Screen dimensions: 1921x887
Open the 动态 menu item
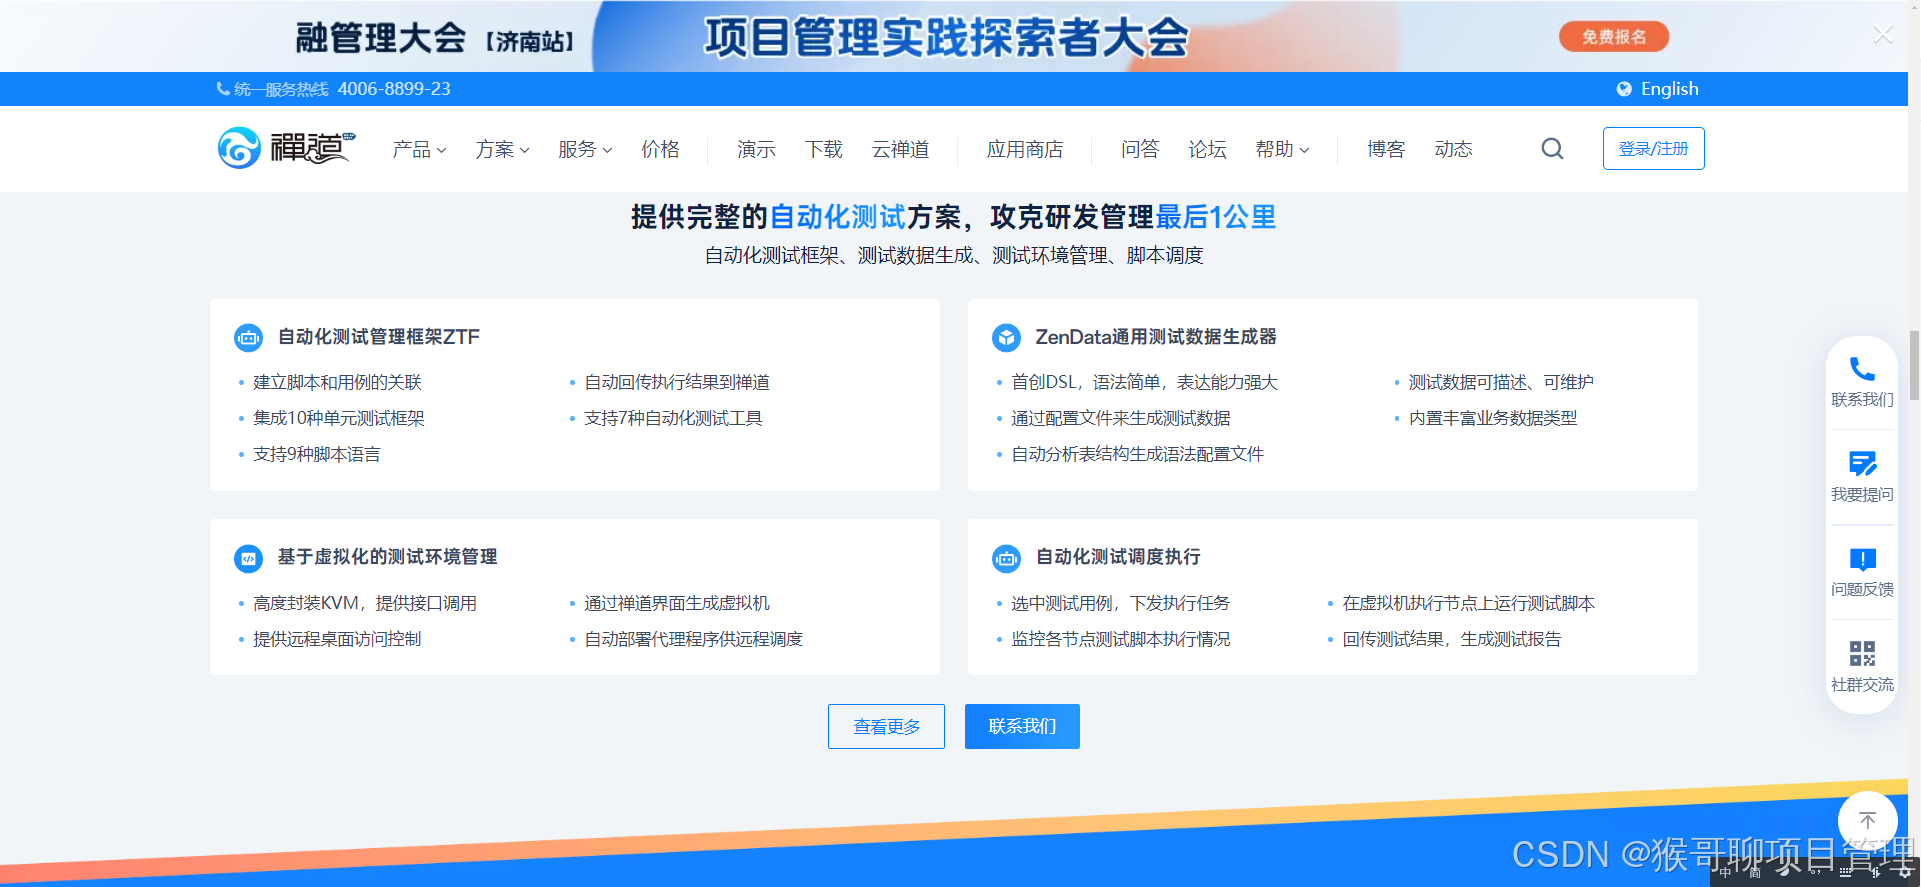tap(1453, 149)
